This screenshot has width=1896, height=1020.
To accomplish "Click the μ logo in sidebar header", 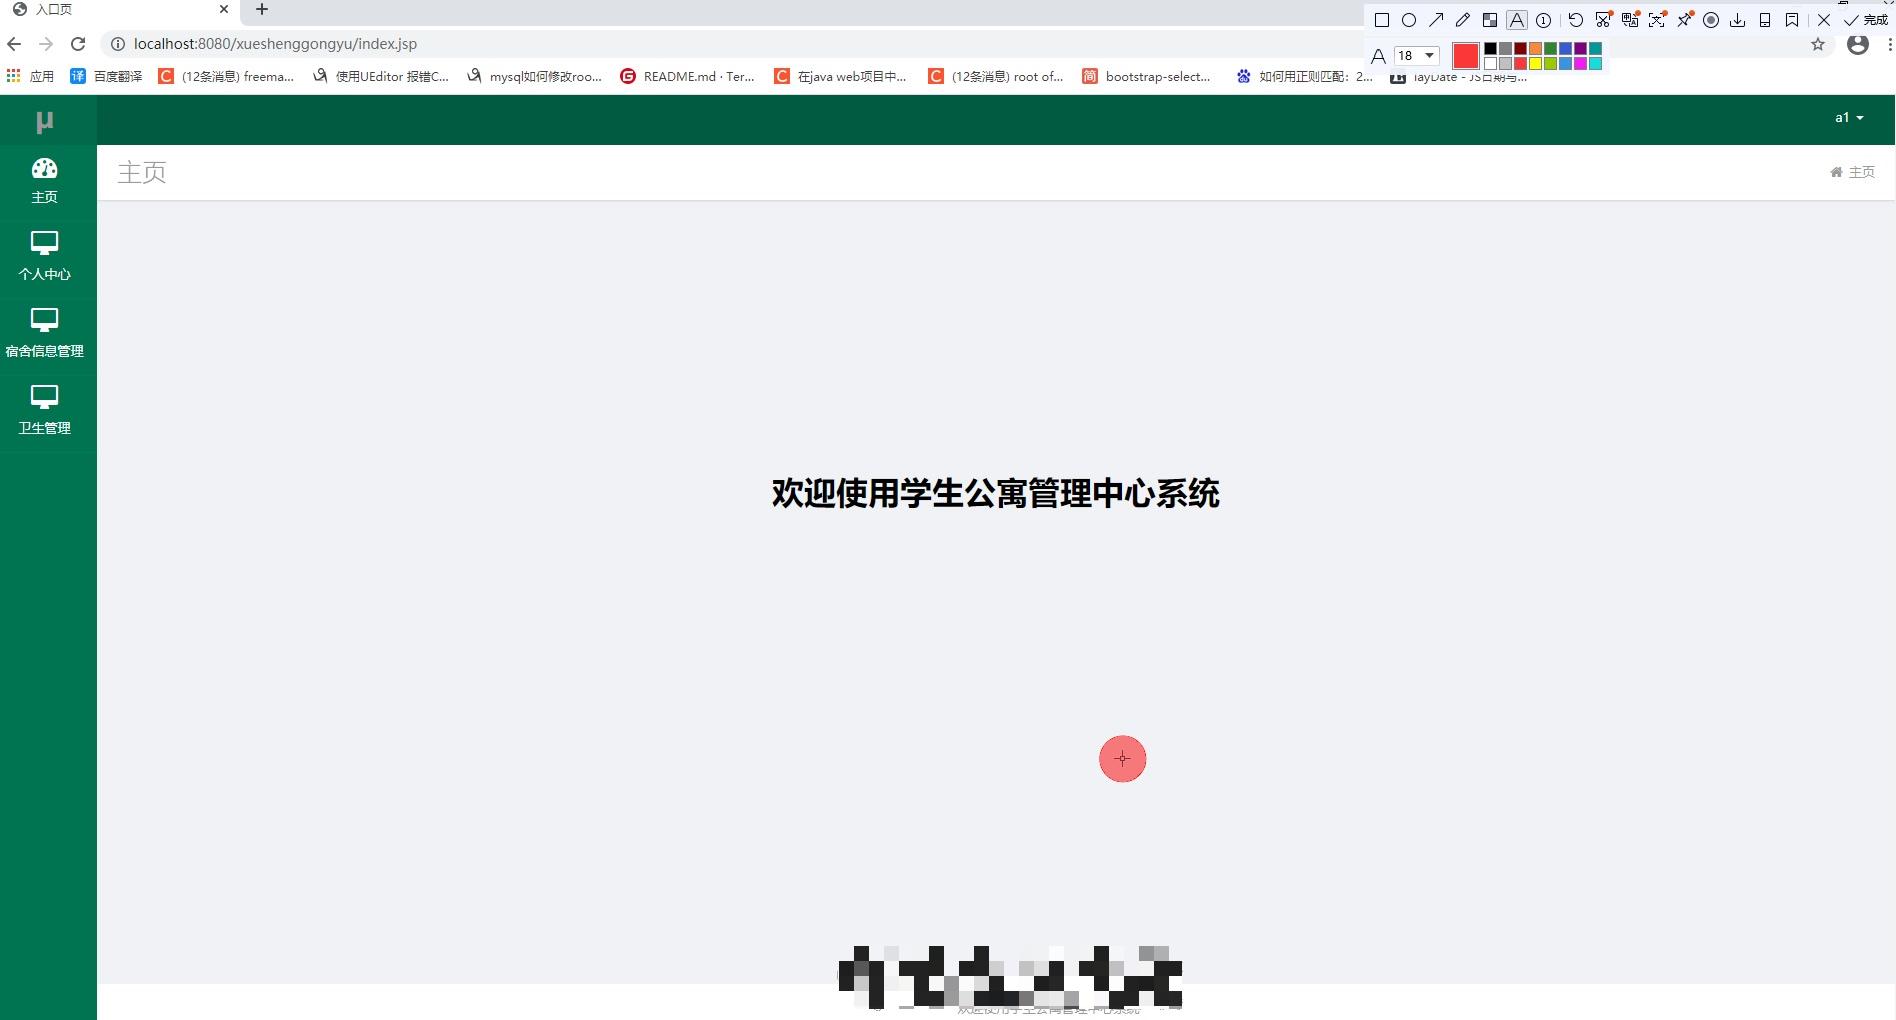I will point(44,121).
